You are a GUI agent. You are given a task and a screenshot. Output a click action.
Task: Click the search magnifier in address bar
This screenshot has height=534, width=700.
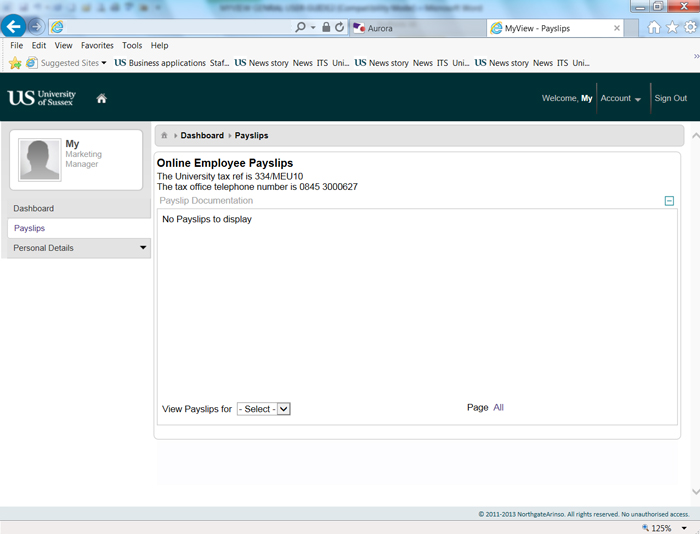tap(300, 27)
